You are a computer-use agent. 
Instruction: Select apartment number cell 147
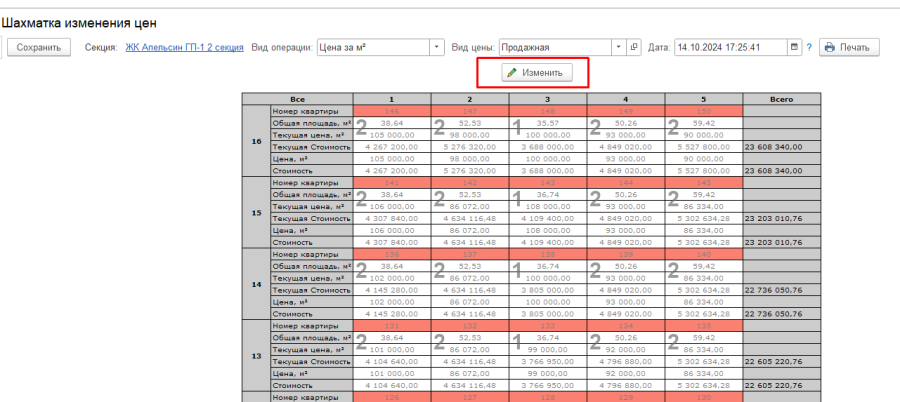470,111
